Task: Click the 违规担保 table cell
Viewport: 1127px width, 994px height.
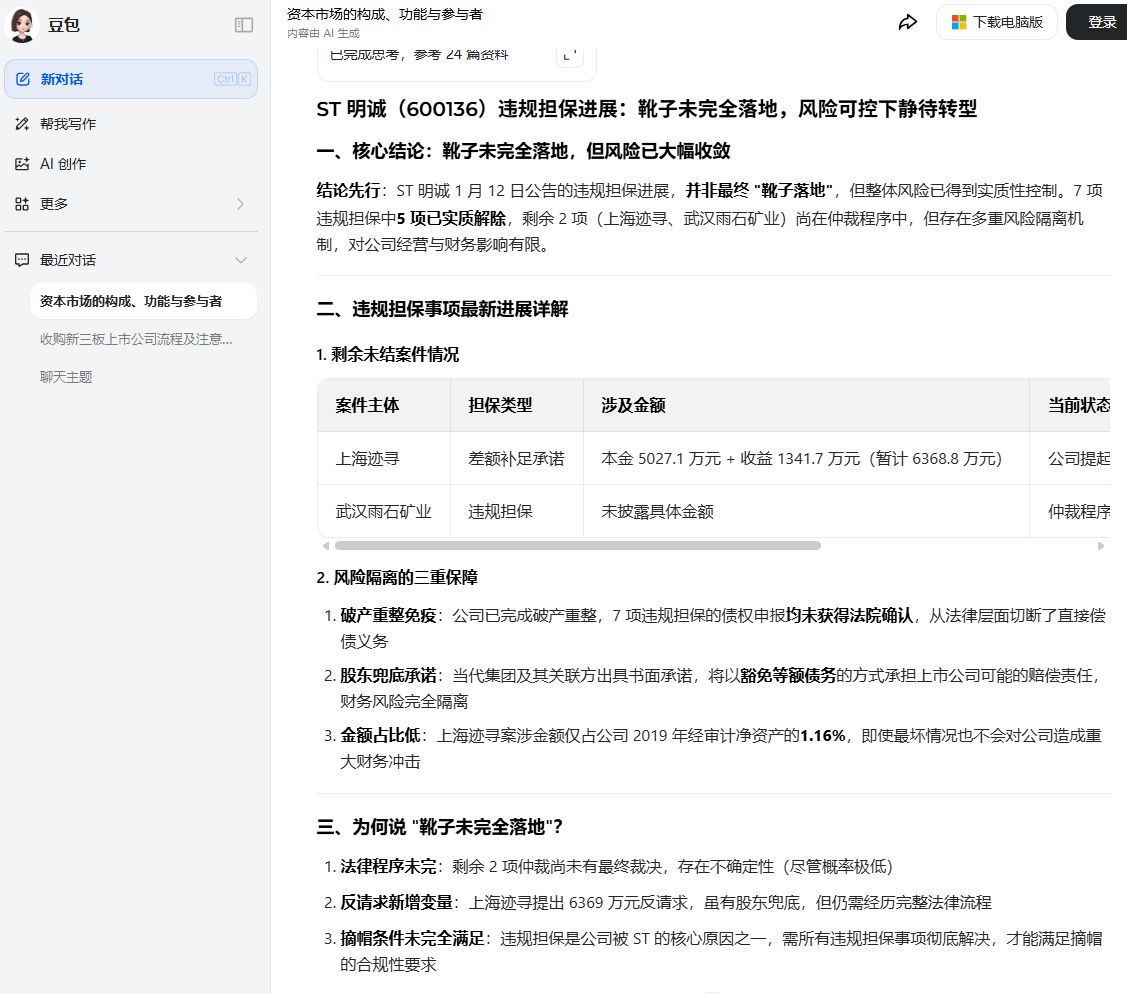Action: pyautogui.click(x=517, y=511)
